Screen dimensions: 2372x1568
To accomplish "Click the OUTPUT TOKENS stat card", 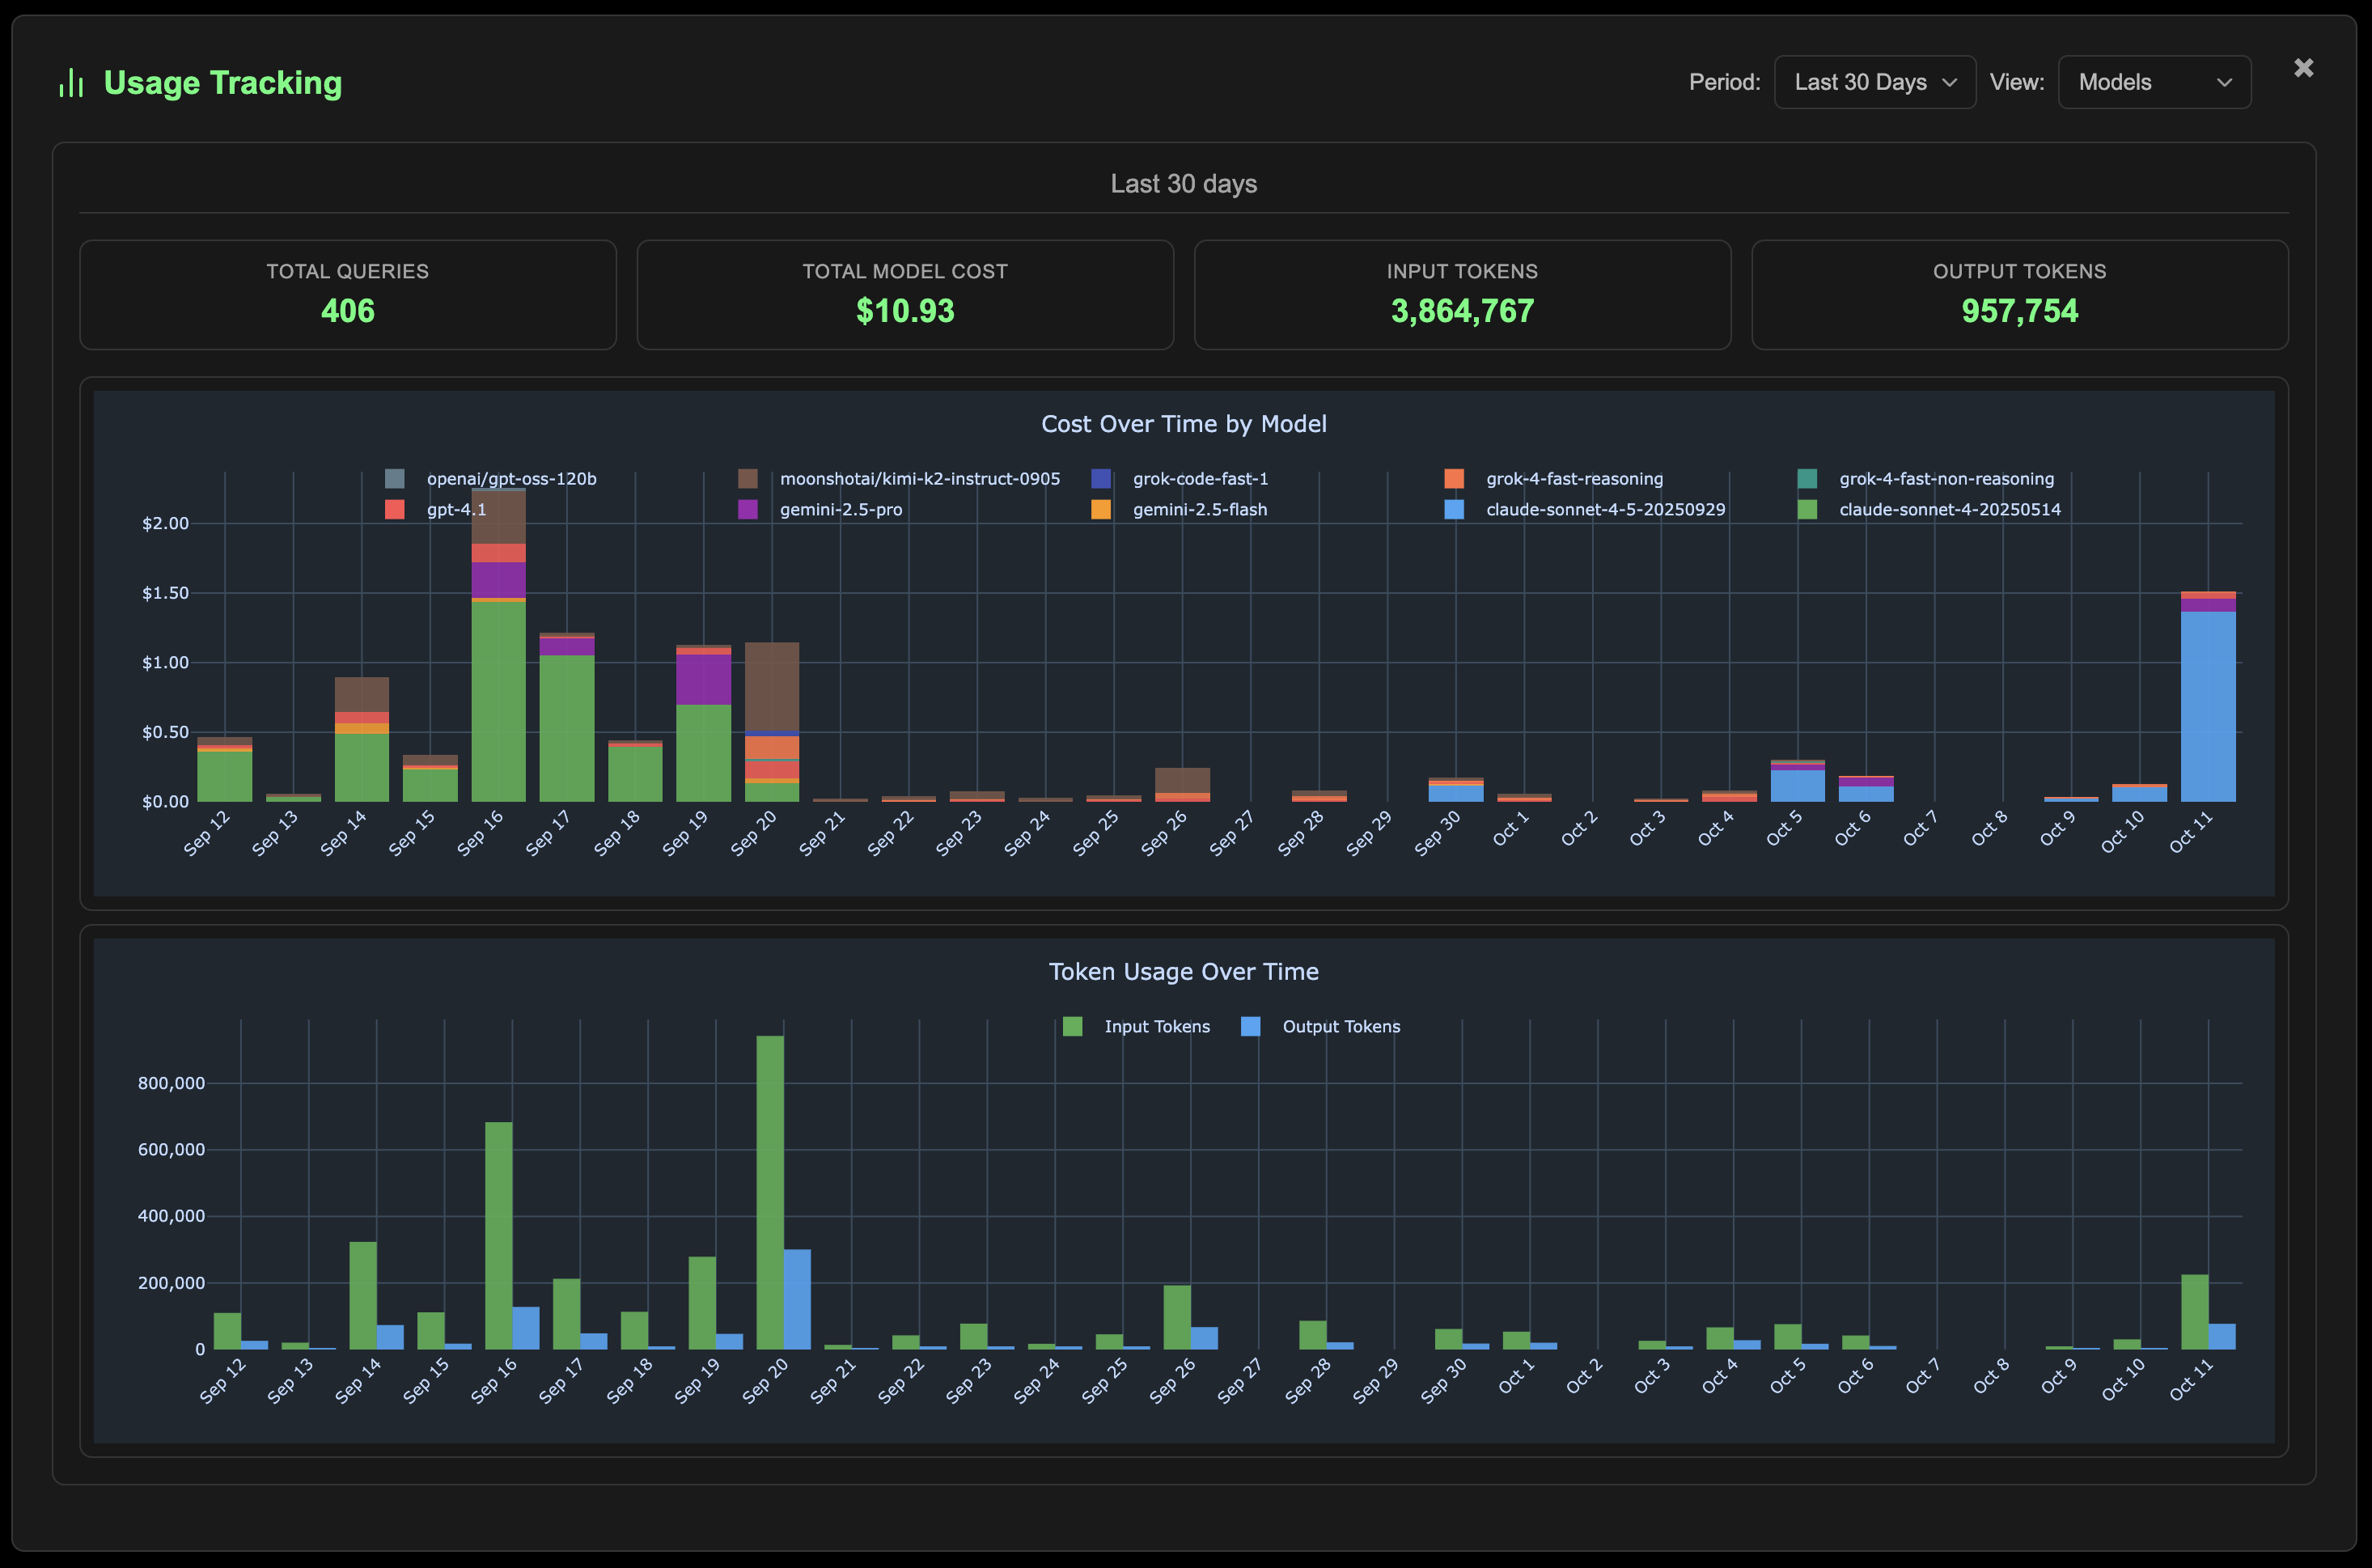I will pos(2020,294).
